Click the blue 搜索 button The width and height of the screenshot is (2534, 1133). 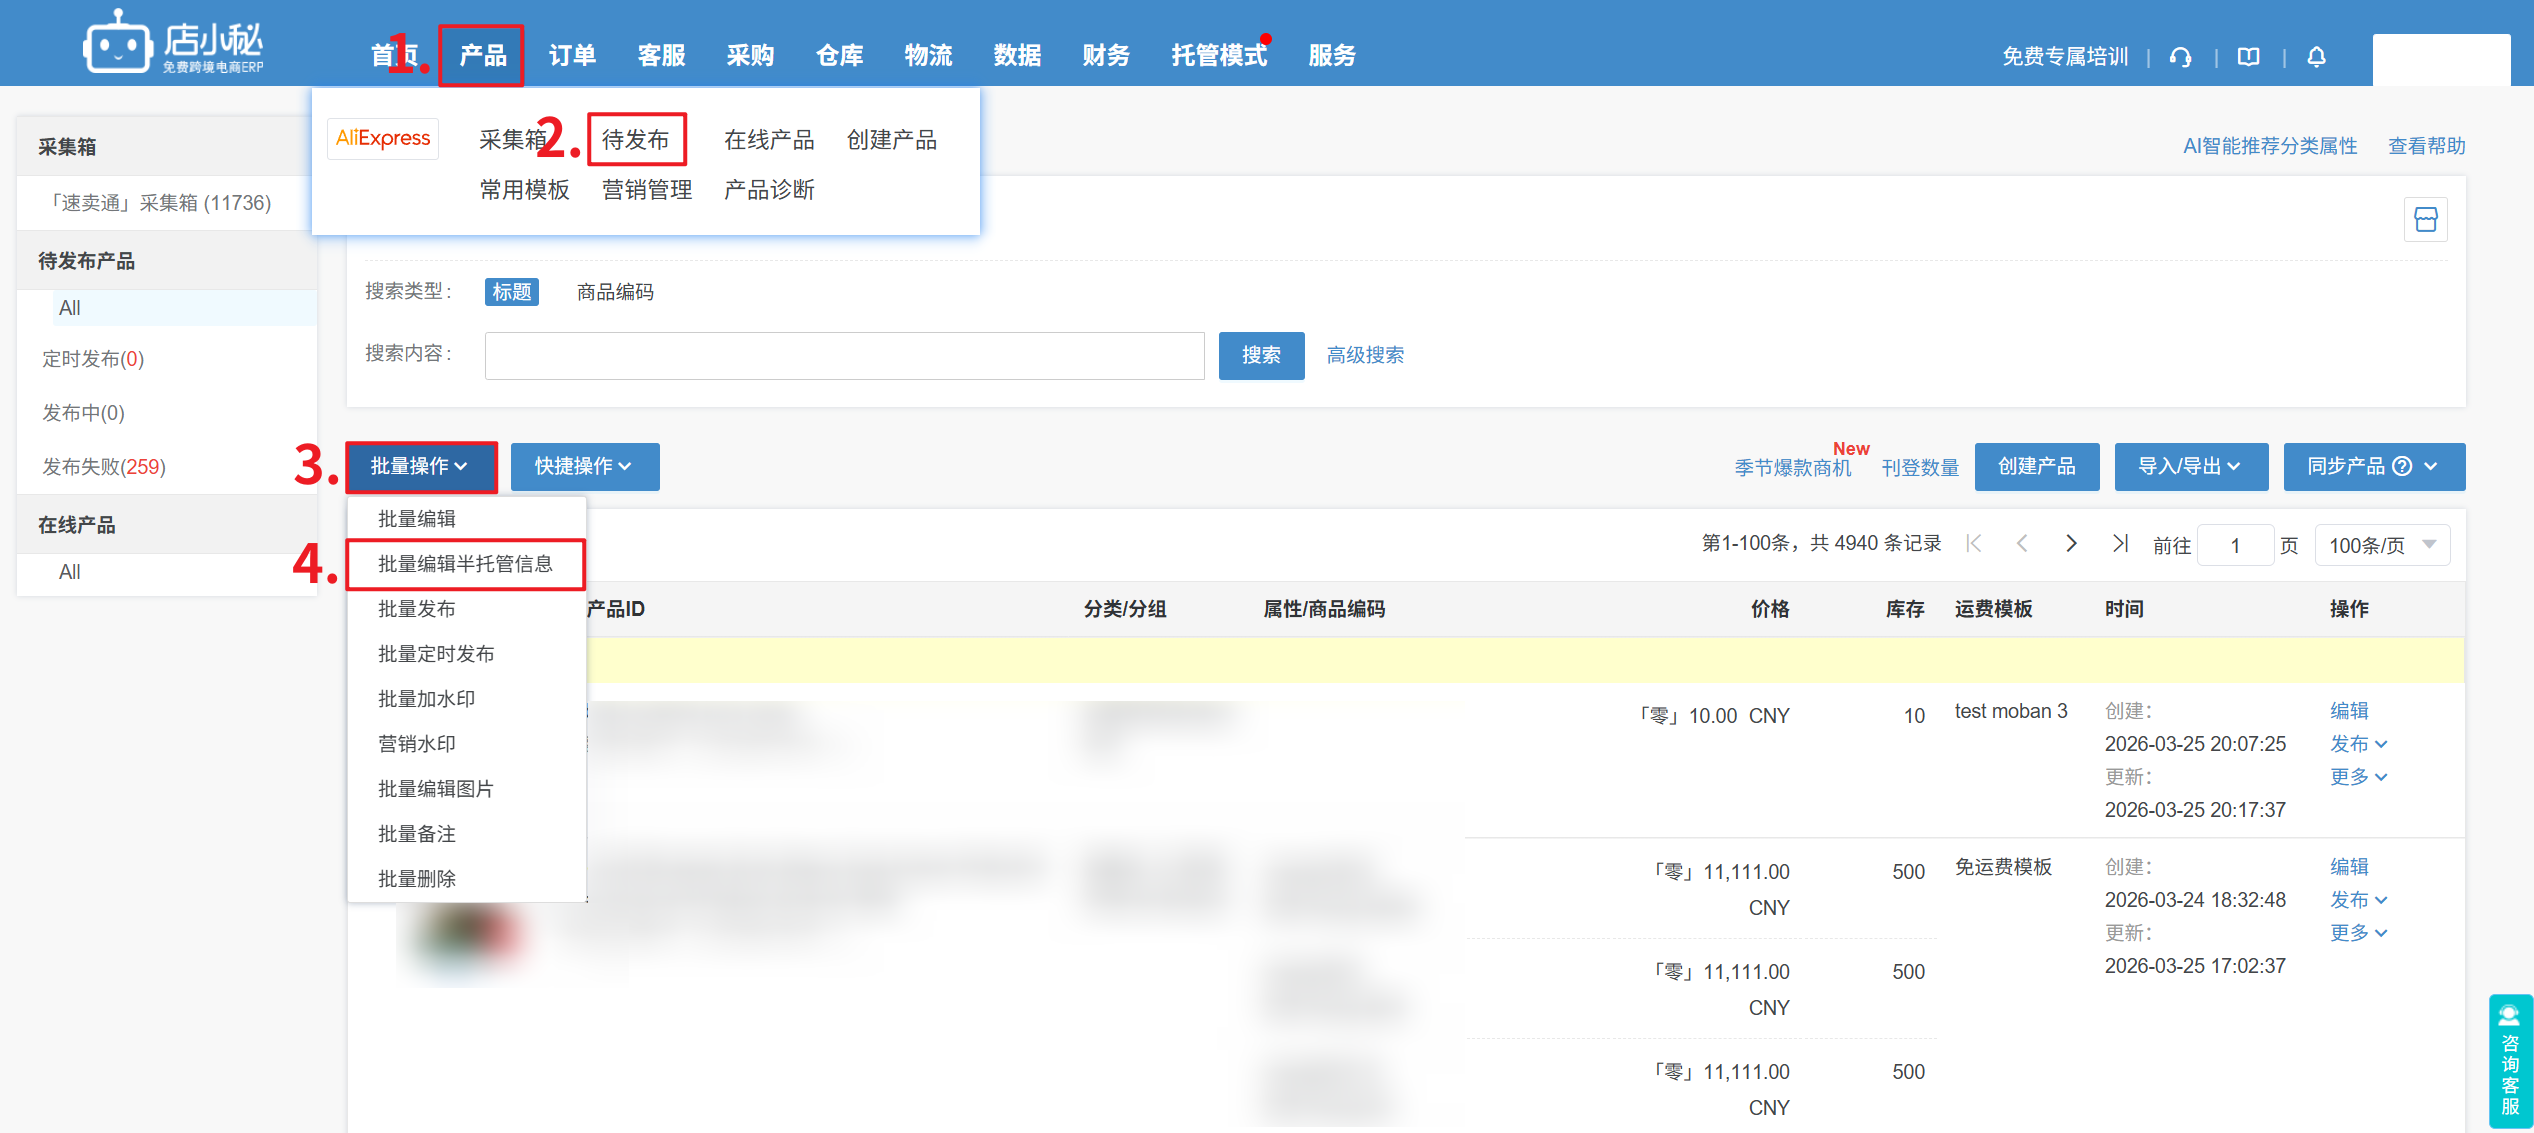pyautogui.click(x=1260, y=355)
